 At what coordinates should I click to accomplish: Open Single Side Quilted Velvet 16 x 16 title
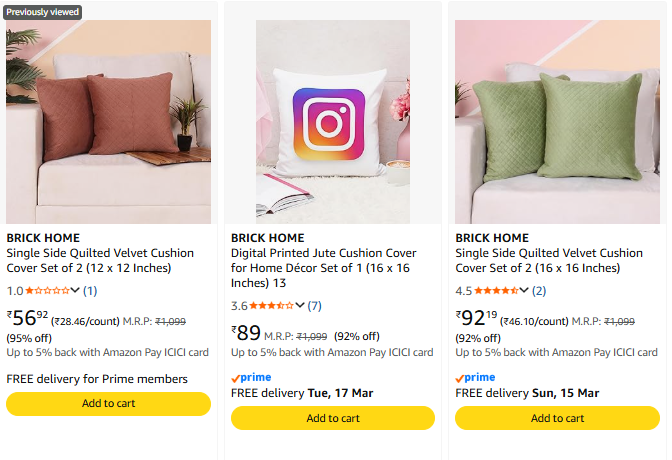(x=548, y=260)
